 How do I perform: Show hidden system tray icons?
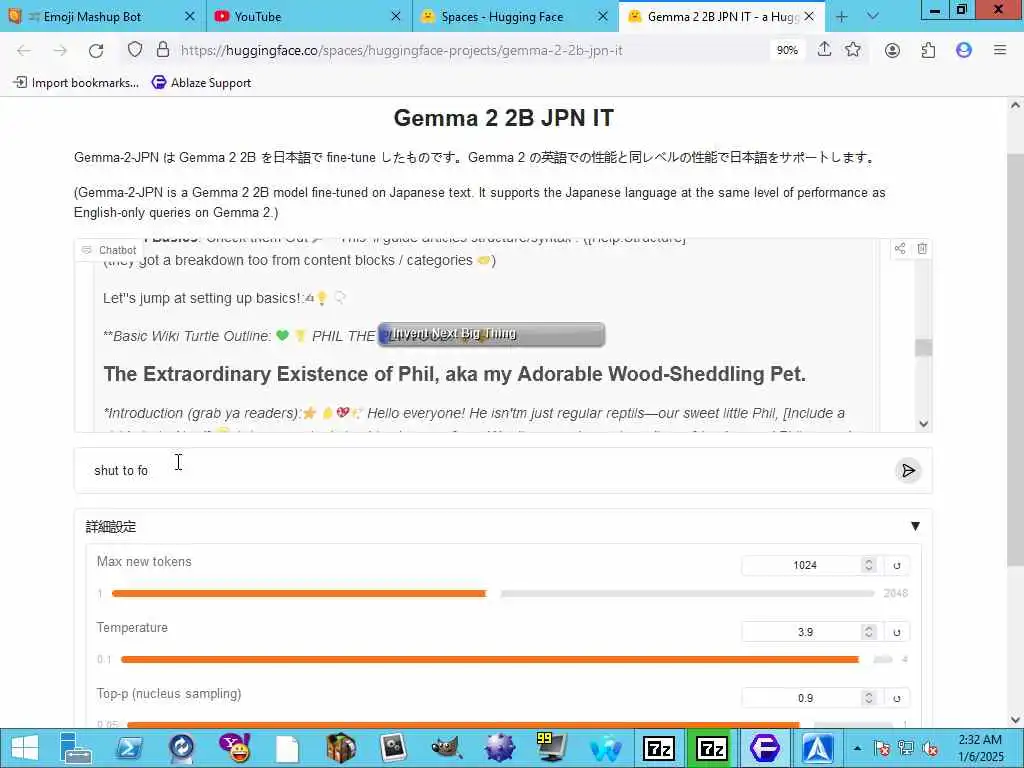[x=857, y=748]
